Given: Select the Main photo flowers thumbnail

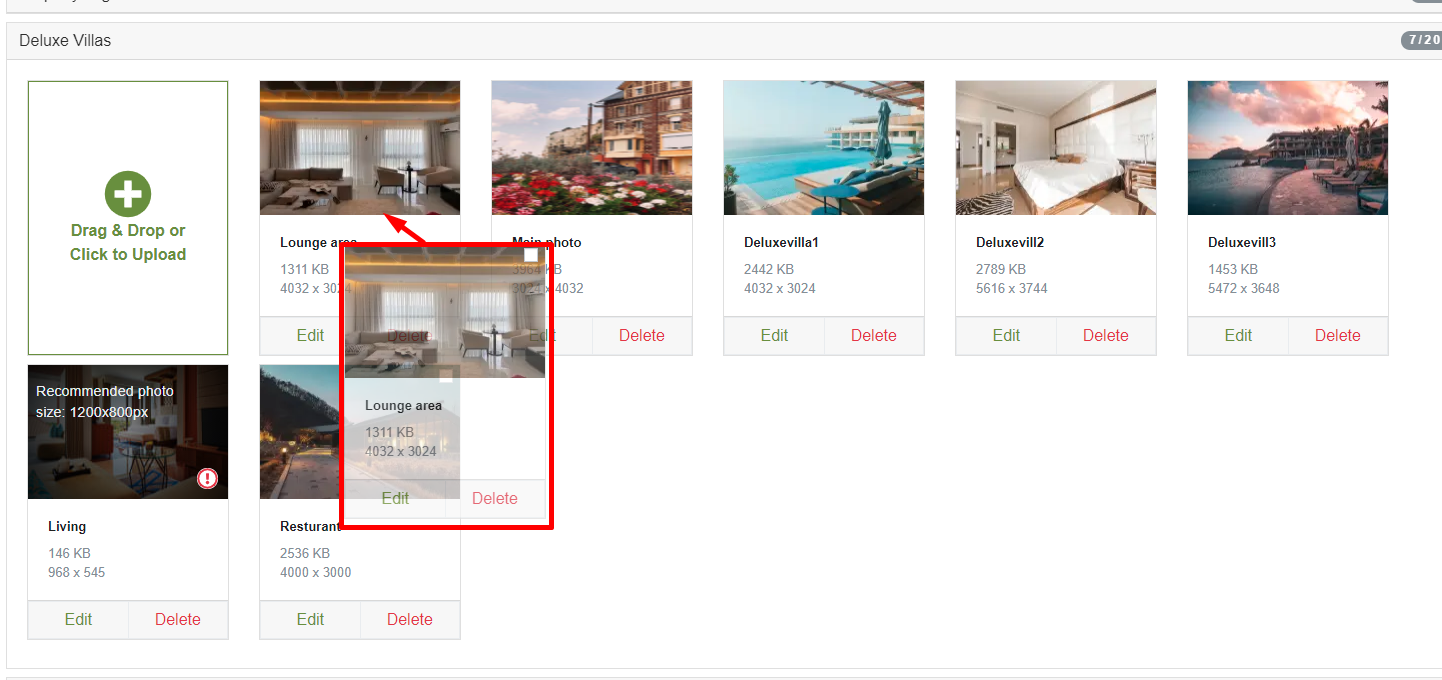Looking at the screenshot, I should pyautogui.click(x=592, y=148).
